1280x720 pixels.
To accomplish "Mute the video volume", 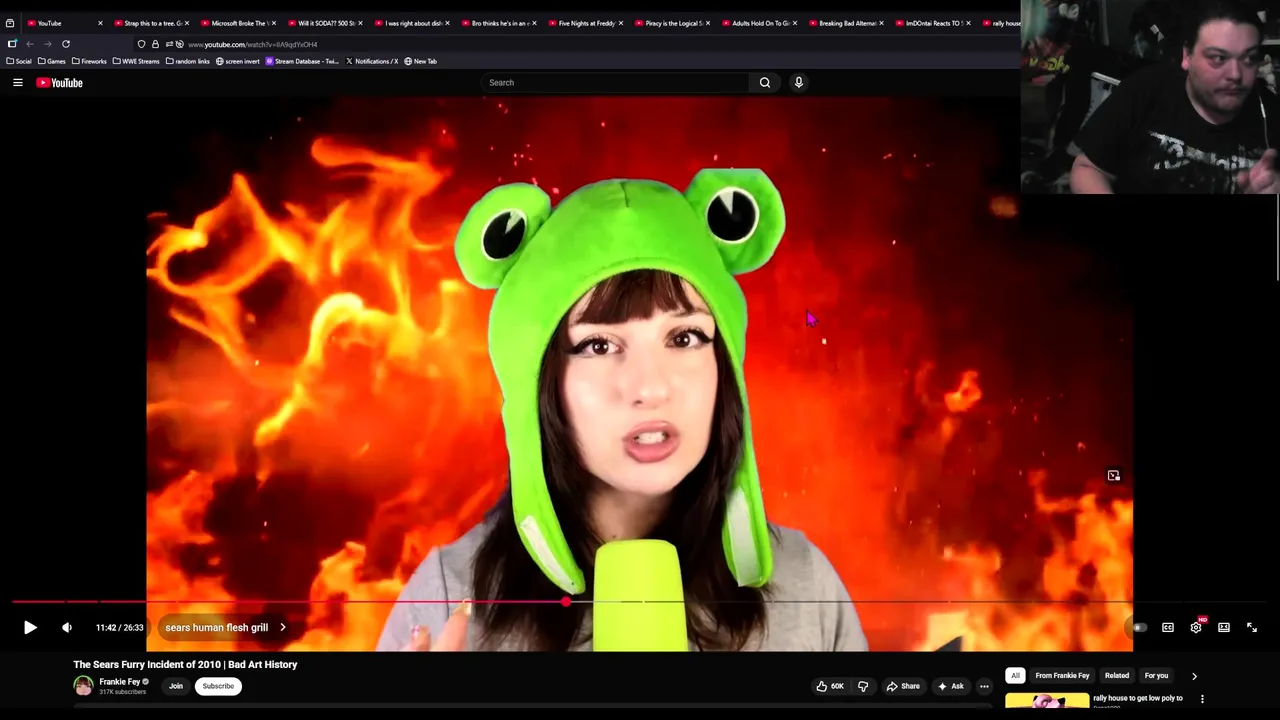I will 67,628.
